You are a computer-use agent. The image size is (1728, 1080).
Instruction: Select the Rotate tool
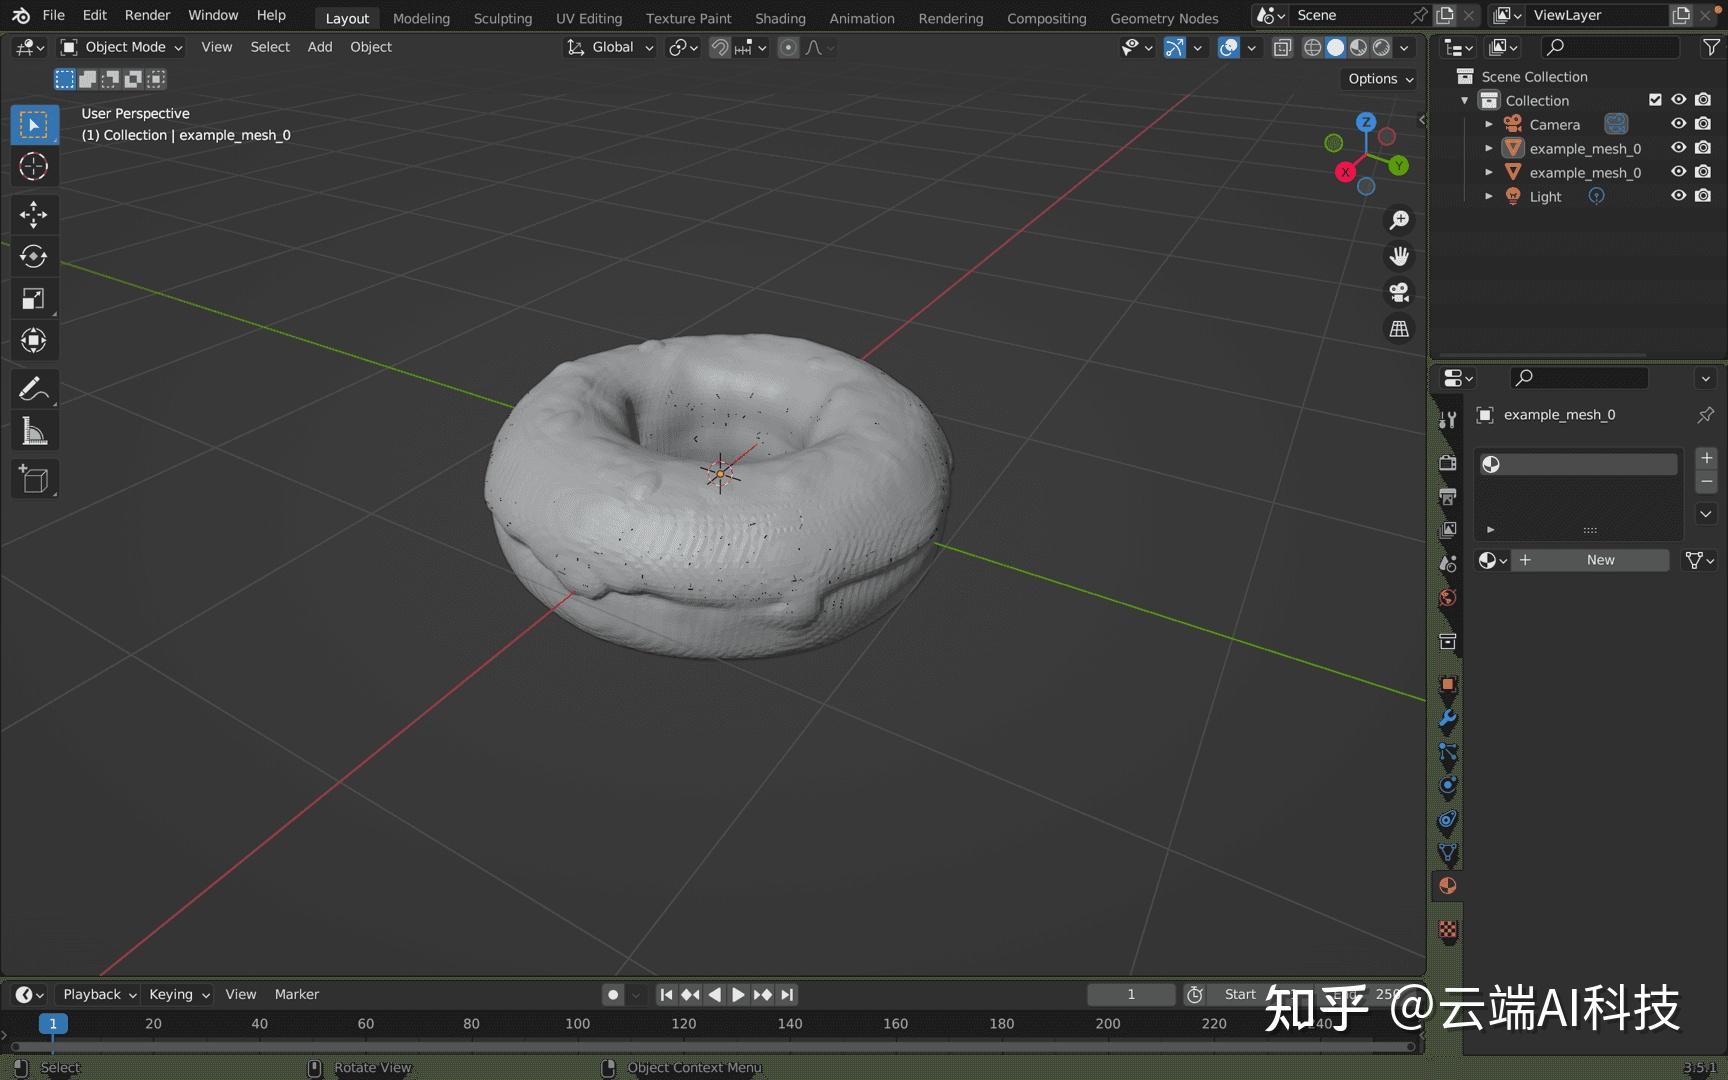(x=34, y=256)
